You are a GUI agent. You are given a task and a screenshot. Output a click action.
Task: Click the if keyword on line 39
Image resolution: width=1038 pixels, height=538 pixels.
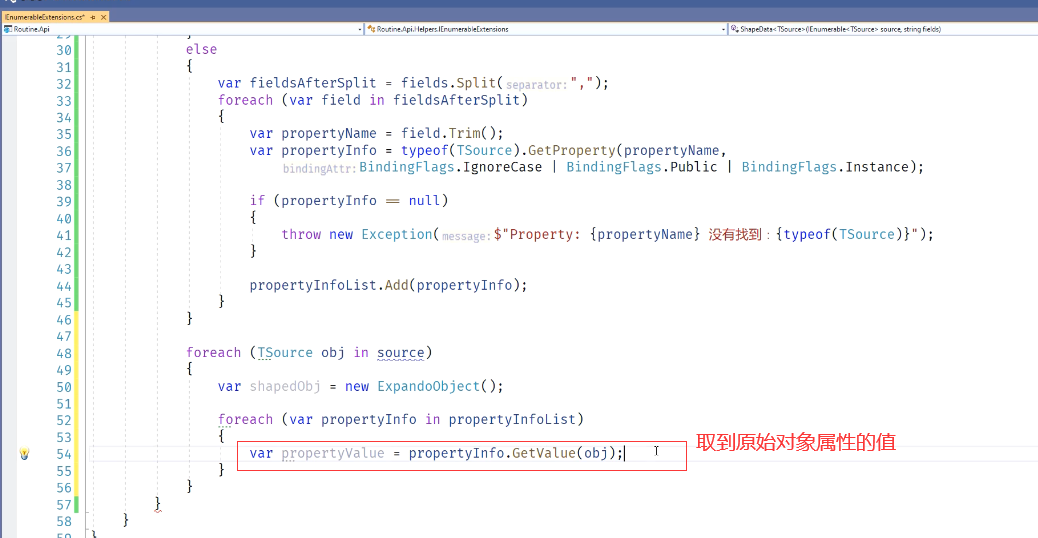(257, 201)
